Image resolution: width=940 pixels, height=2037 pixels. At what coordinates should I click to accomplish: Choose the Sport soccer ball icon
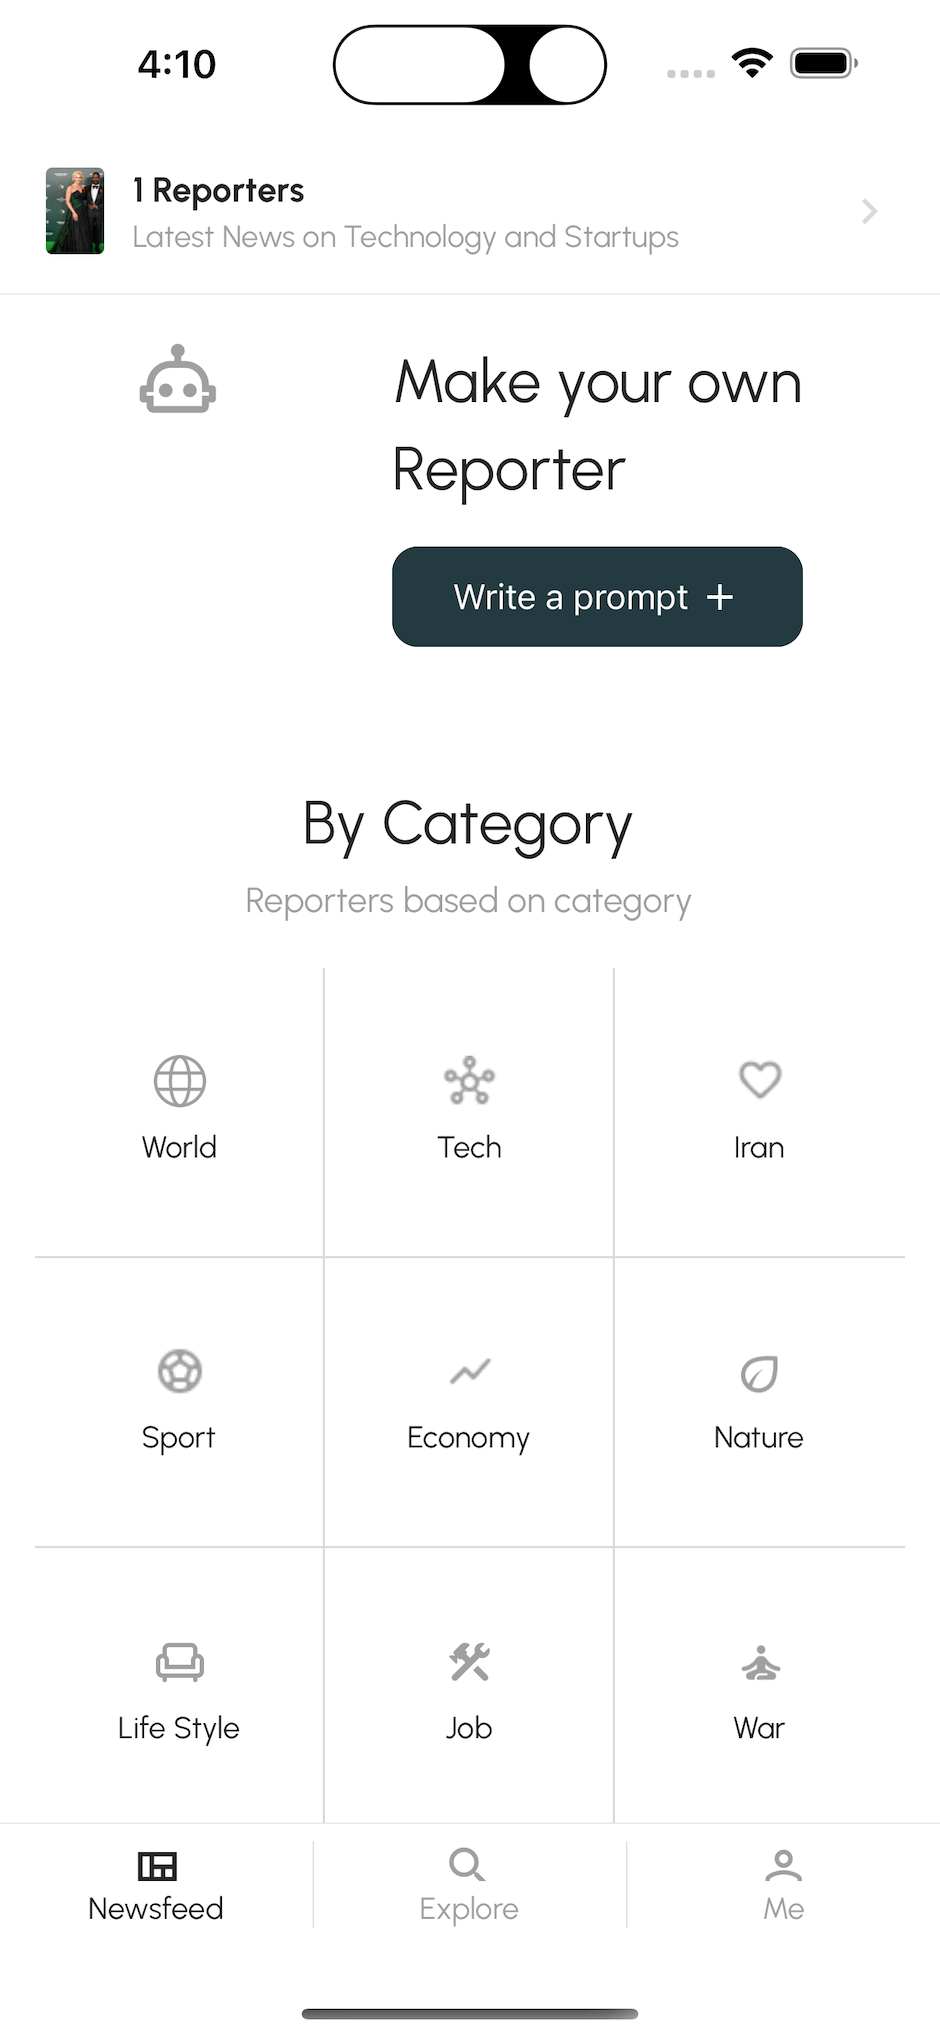180,1371
